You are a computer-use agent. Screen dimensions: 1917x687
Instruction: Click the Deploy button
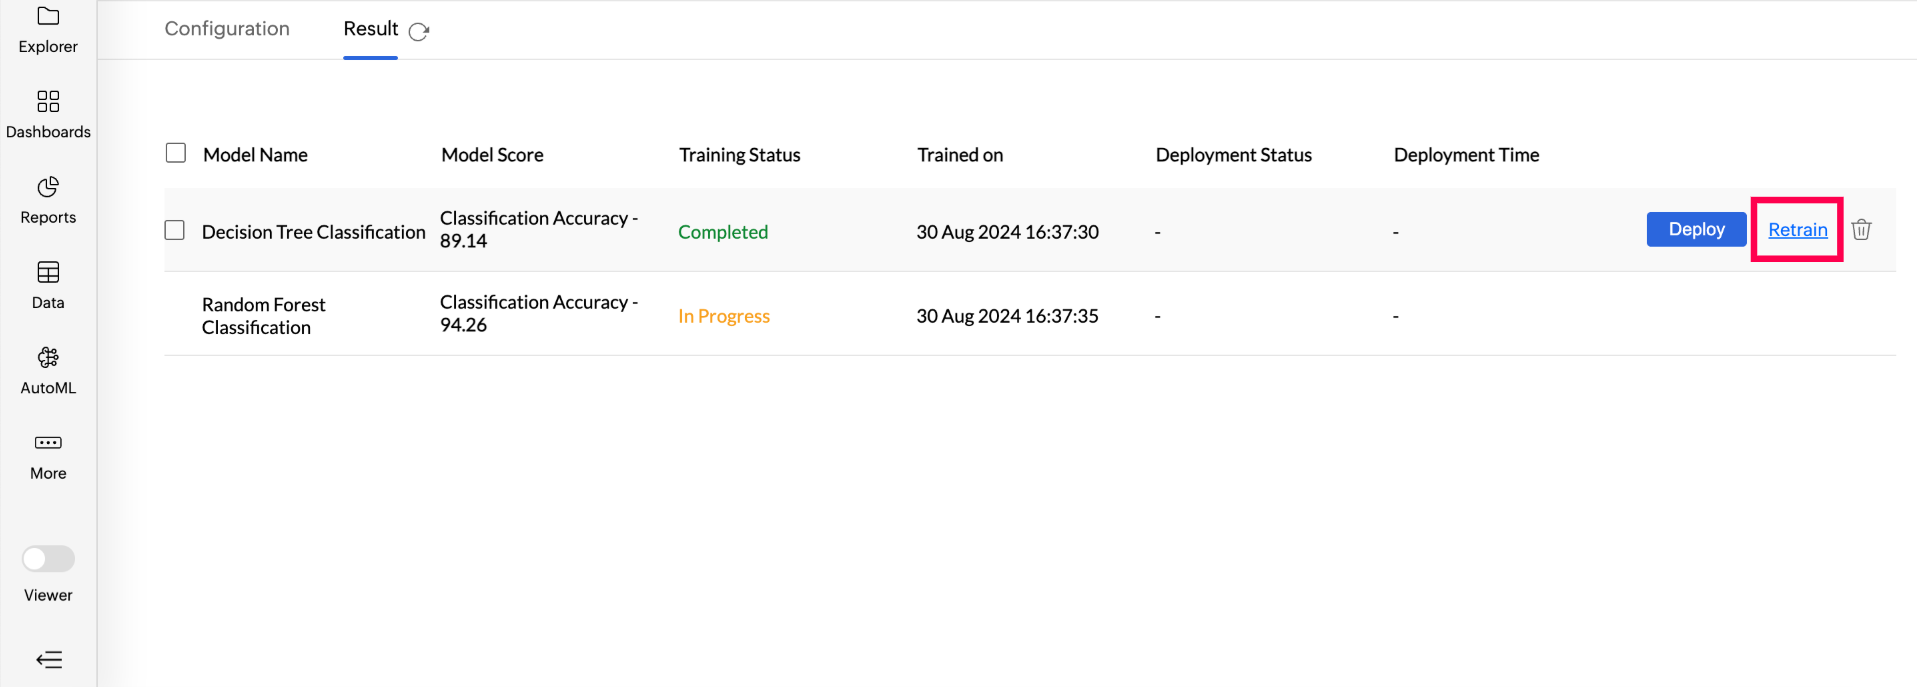[1696, 229]
